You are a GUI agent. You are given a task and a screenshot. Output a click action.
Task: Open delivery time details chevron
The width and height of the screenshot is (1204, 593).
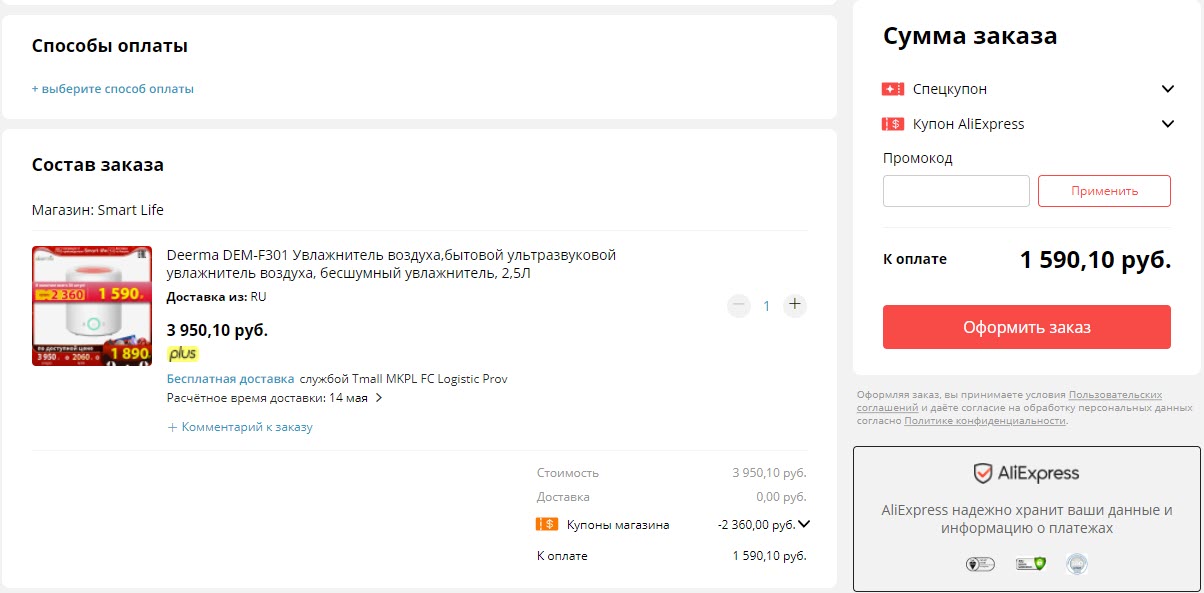coord(379,398)
